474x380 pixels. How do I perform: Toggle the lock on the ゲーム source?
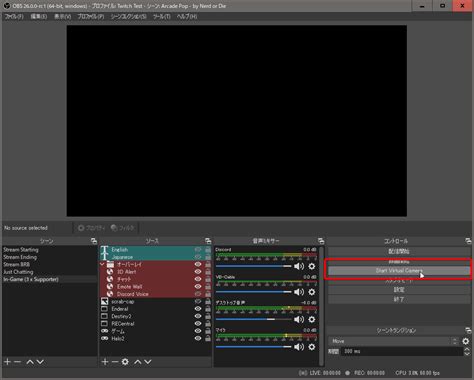pyautogui.click(x=208, y=331)
